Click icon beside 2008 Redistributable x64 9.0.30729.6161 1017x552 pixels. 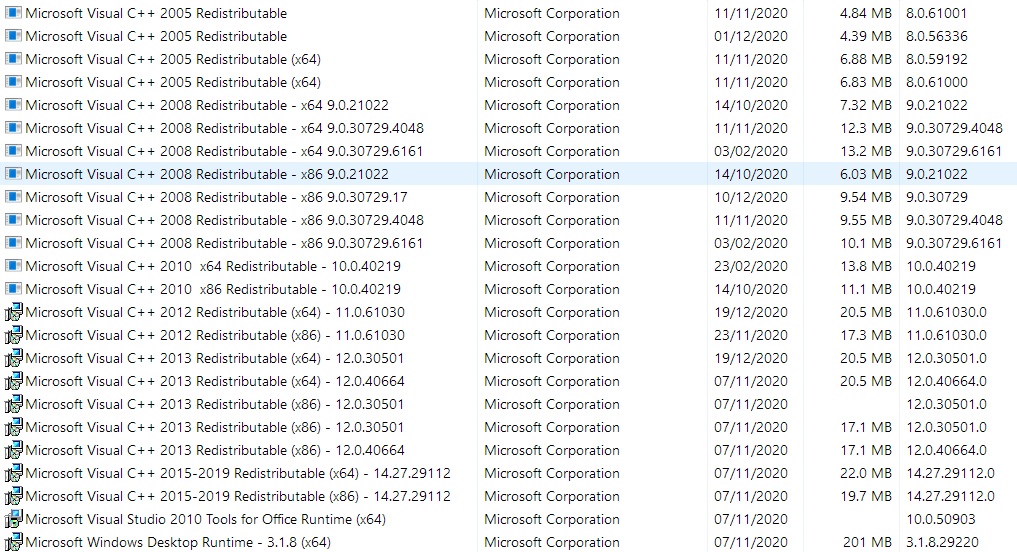tap(13, 151)
